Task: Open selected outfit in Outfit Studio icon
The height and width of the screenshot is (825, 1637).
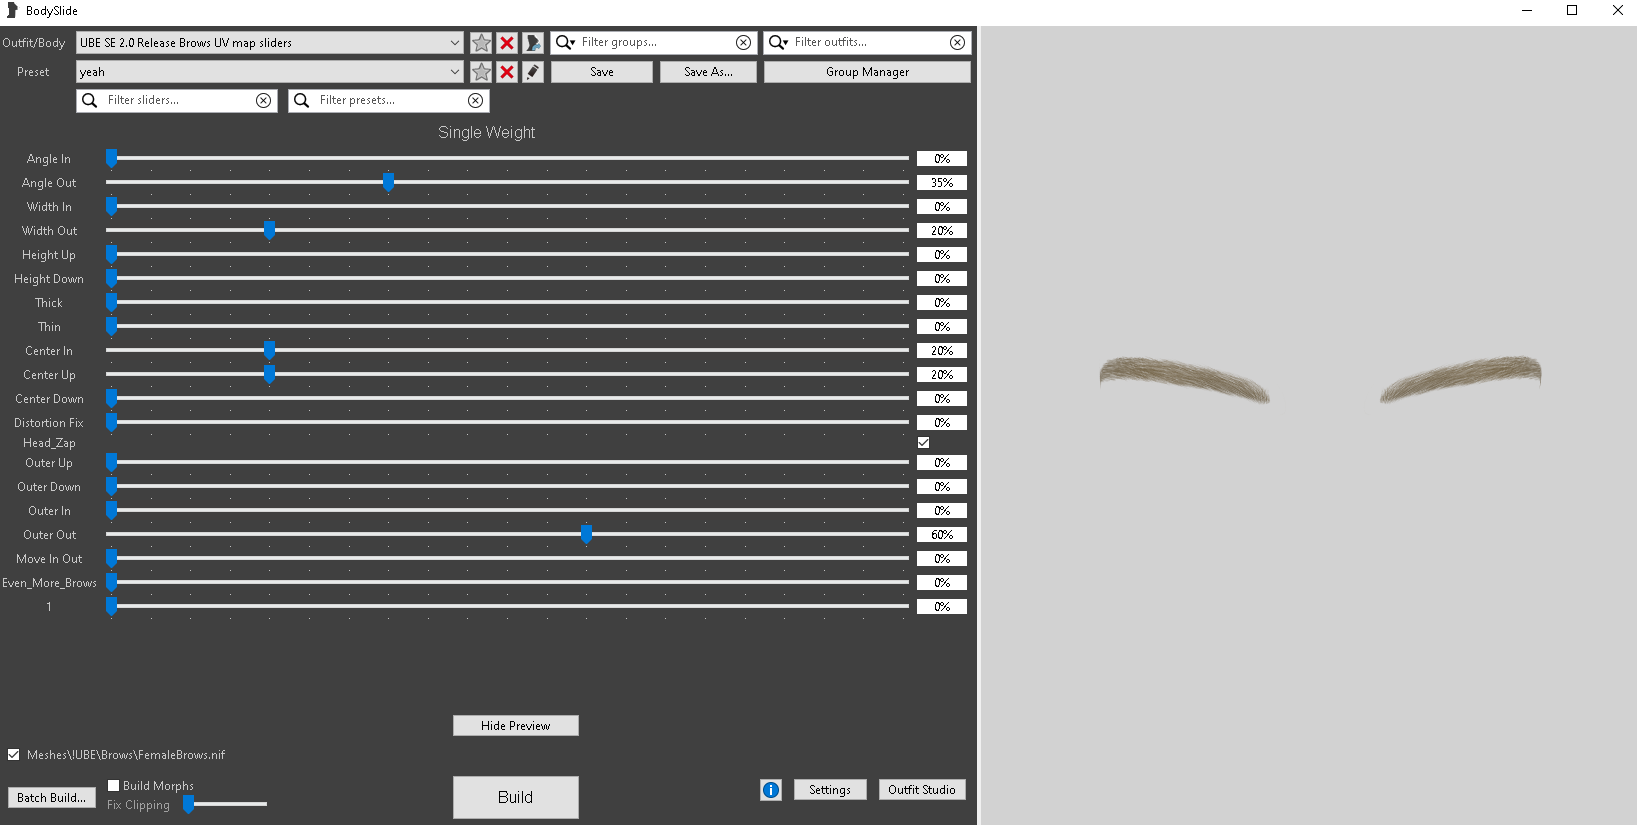Action: [533, 43]
